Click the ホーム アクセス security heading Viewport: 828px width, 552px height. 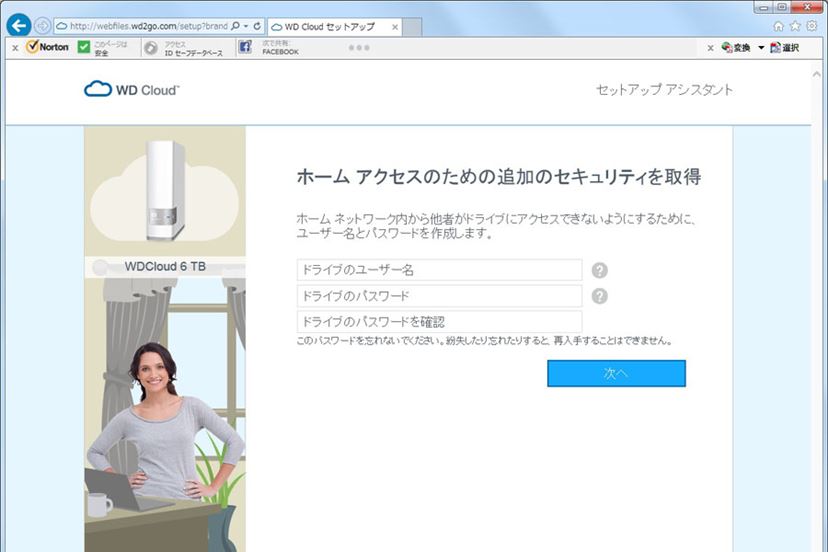[x=498, y=176]
